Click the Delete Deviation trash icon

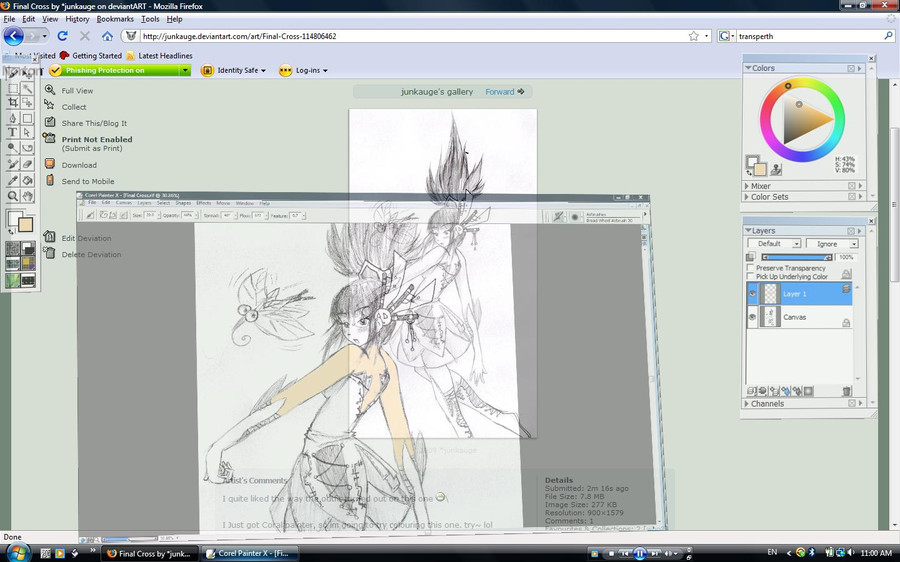pos(50,253)
